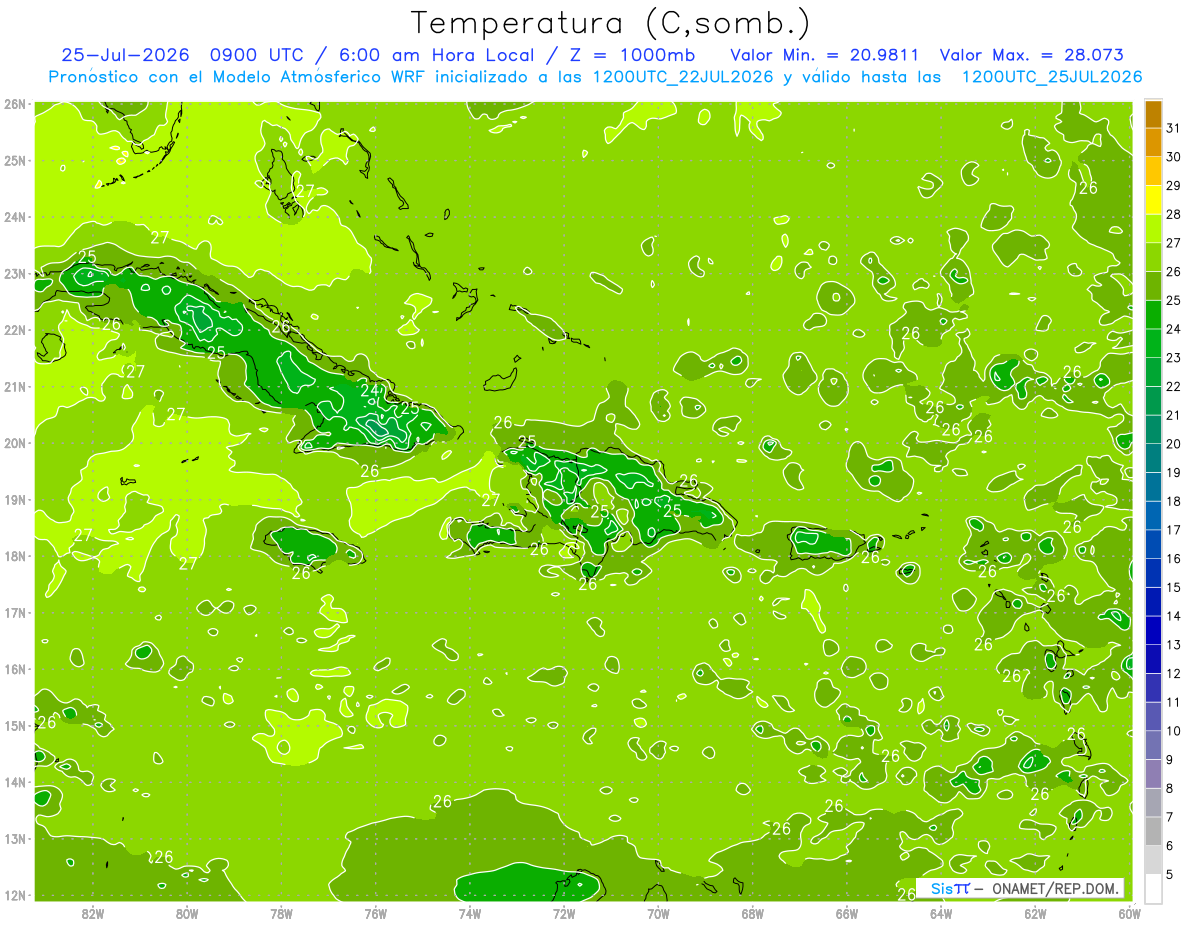
Task: Click the colorbar label '20'
Action: pos(1173,443)
